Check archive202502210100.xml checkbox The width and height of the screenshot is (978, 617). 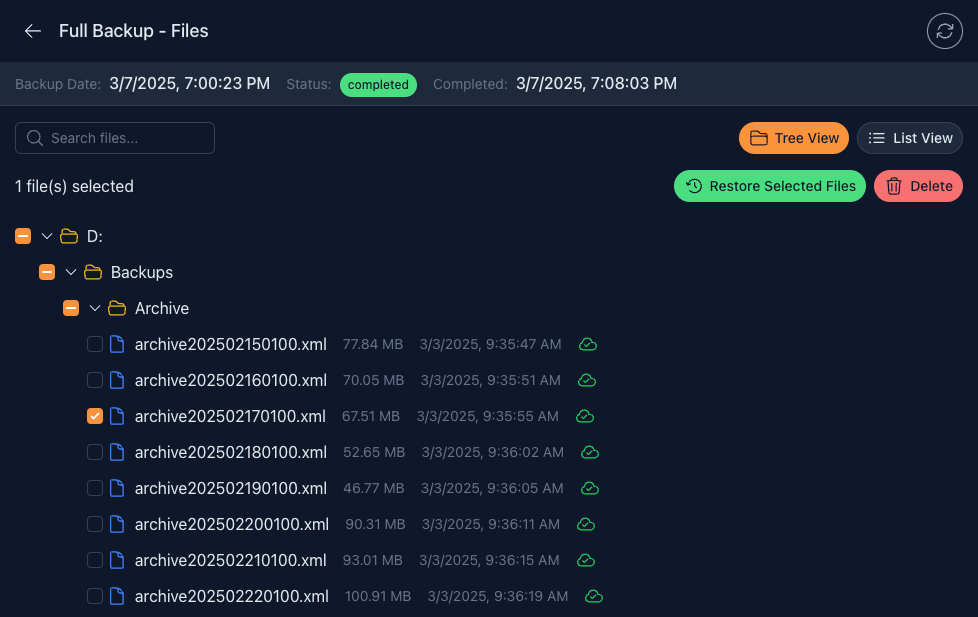click(x=95, y=560)
